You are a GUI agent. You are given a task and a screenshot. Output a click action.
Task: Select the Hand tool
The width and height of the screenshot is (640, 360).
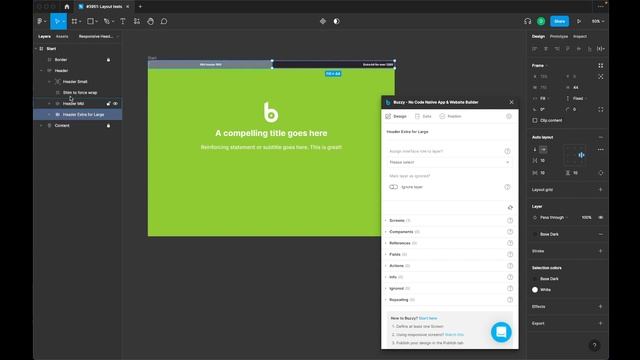point(151,21)
